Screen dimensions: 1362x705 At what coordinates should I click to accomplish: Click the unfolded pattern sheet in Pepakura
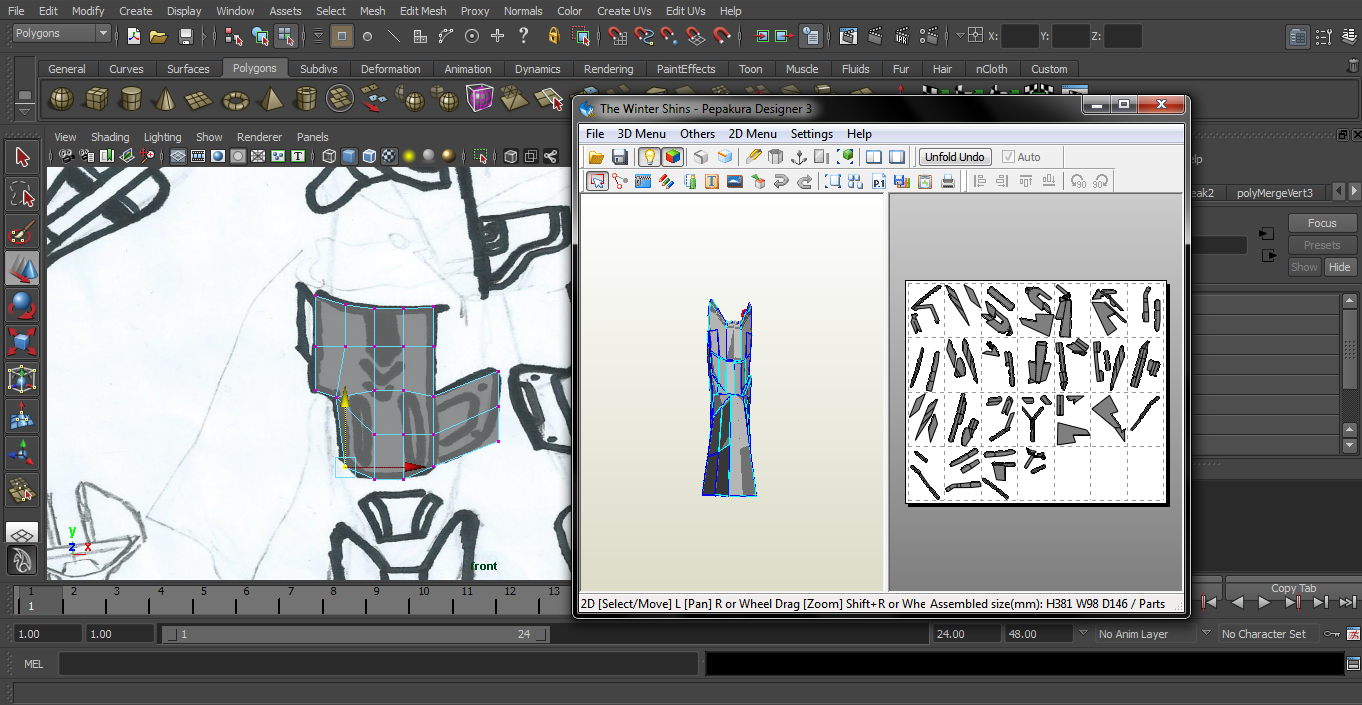1036,391
